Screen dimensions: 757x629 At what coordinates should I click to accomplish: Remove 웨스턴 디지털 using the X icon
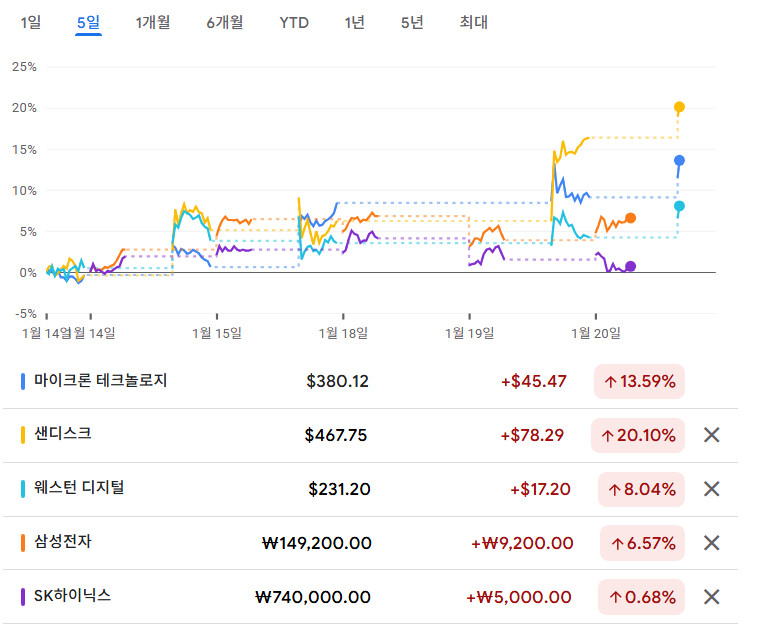711,489
